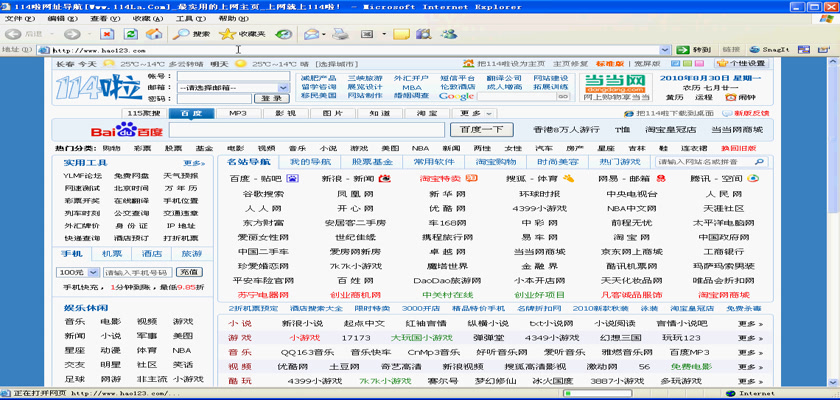This screenshot has width=840, height=400.
Task: Click the Google search go button
Action: [562, 96]
